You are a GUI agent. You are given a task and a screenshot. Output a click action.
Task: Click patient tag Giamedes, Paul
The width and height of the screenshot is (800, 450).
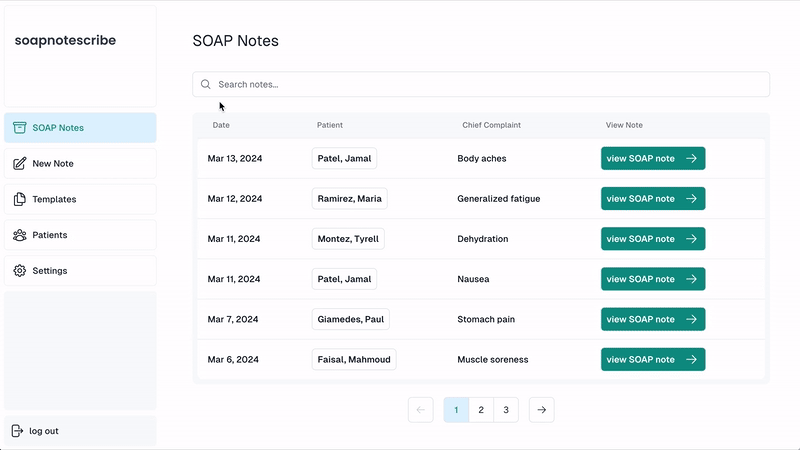tap(351, 319)
